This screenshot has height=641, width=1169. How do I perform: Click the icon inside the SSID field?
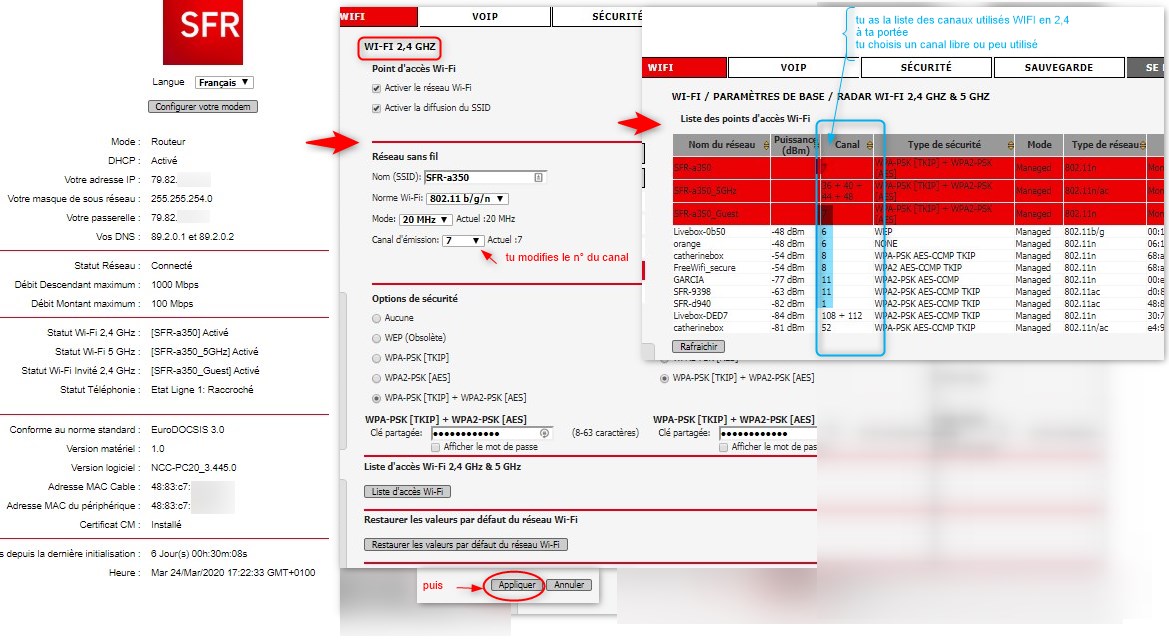tap(538, 177)
